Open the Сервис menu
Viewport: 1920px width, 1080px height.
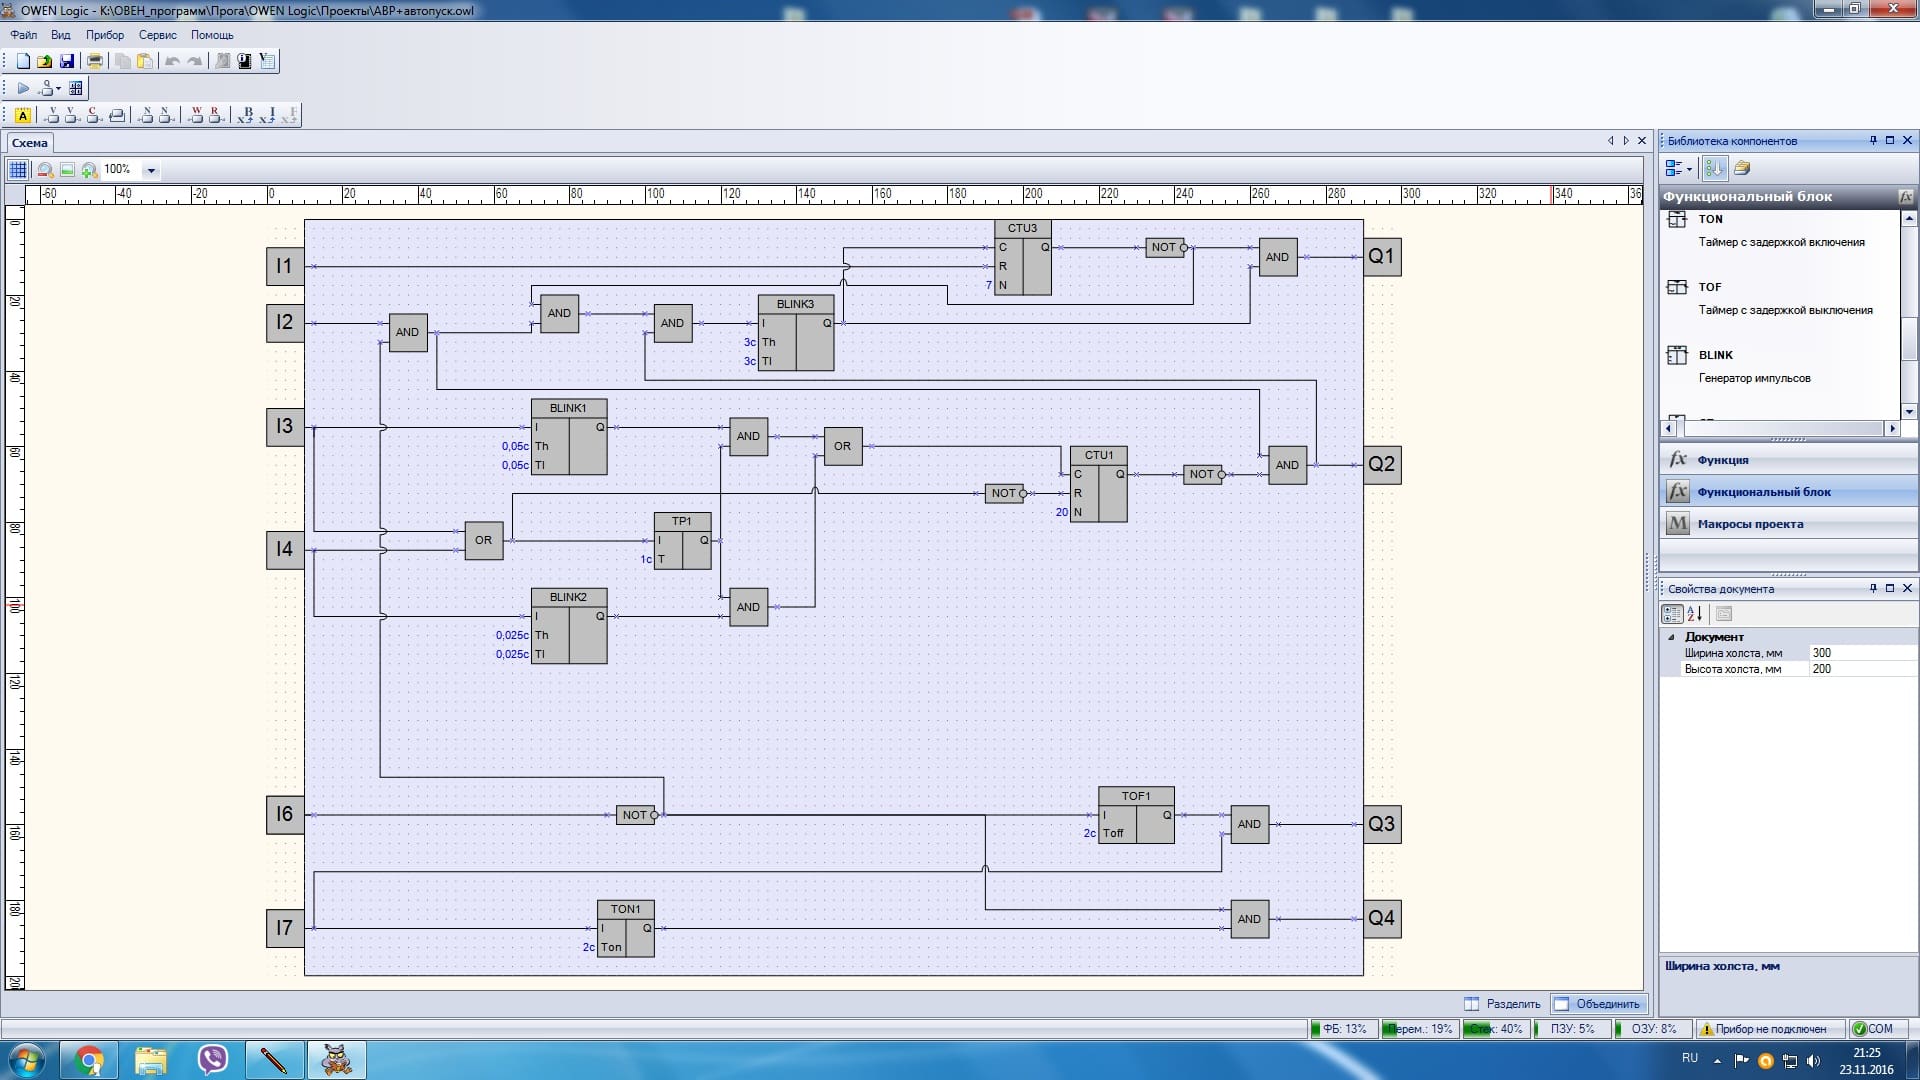coord(157,35)
